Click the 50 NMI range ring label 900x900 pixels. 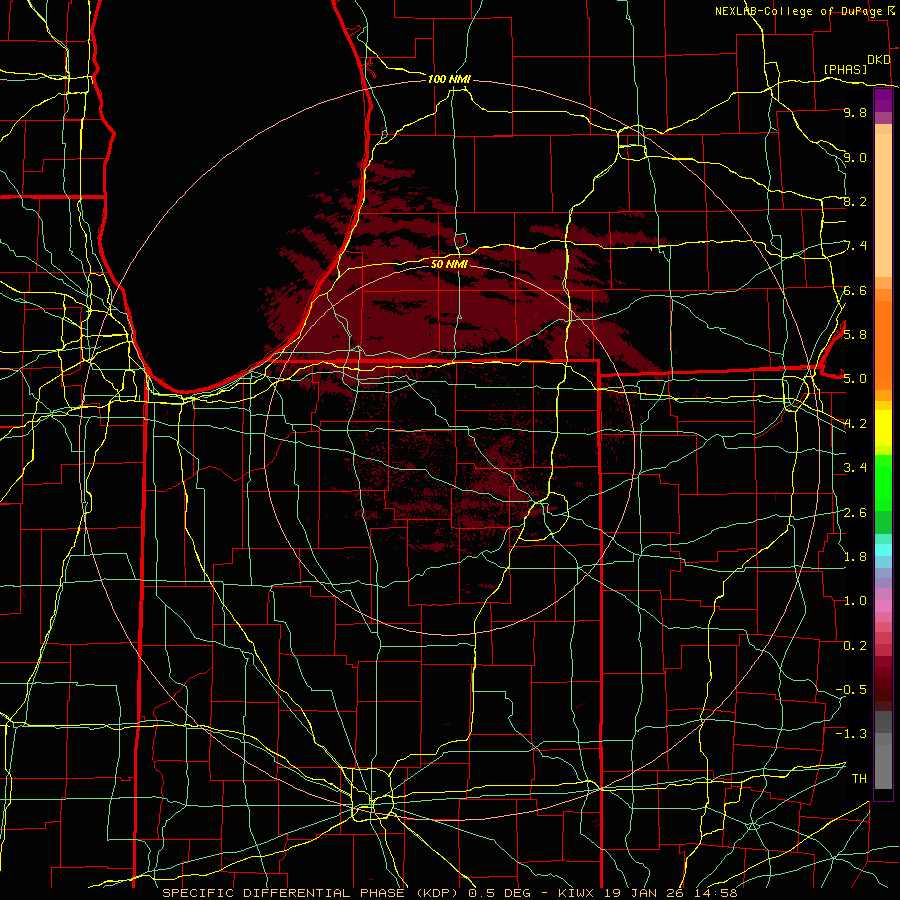[x=449, y=264]
